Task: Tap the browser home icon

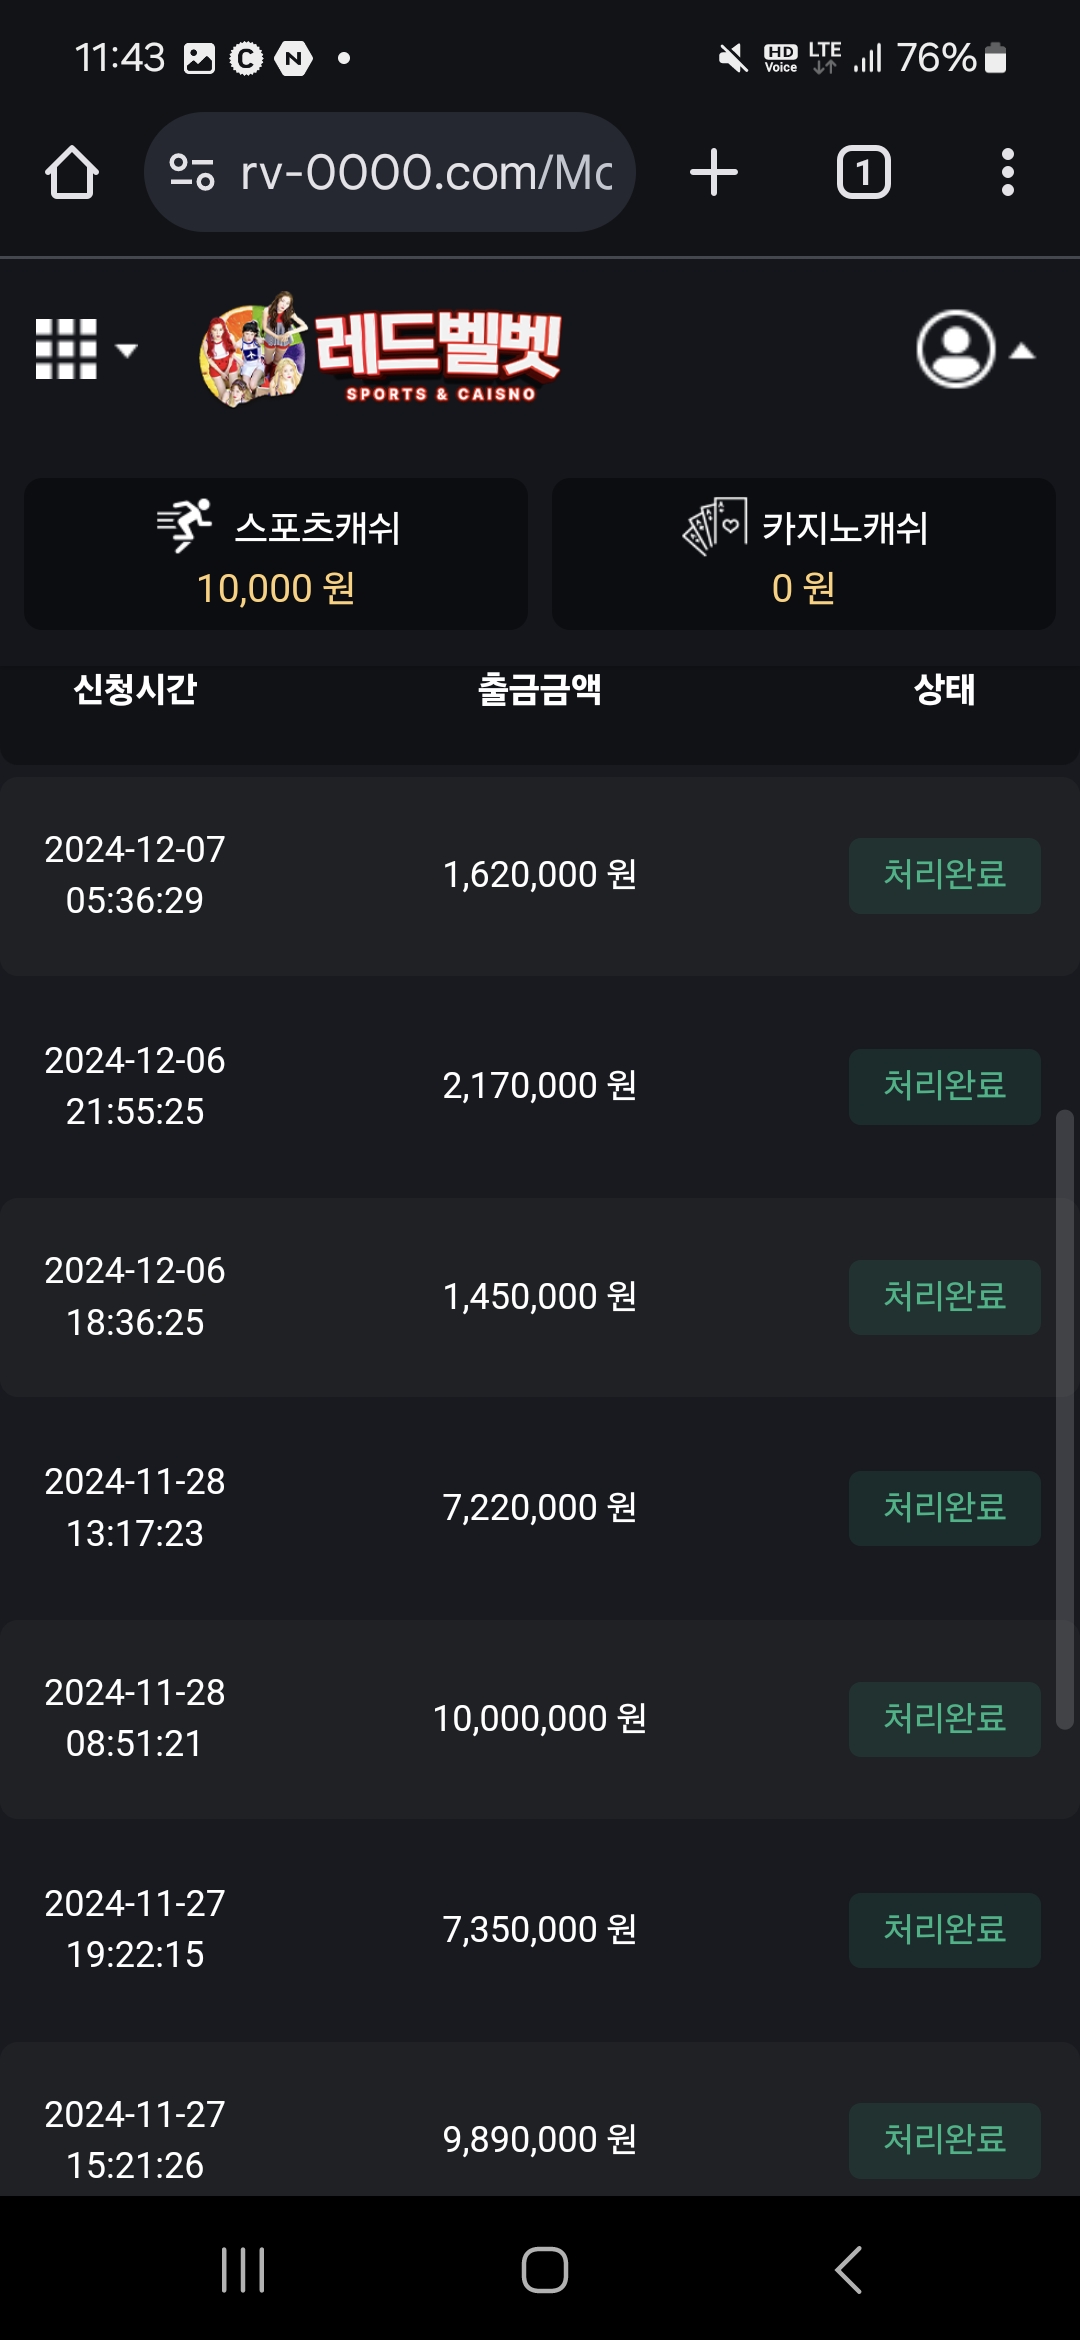Action: point(72,173)
